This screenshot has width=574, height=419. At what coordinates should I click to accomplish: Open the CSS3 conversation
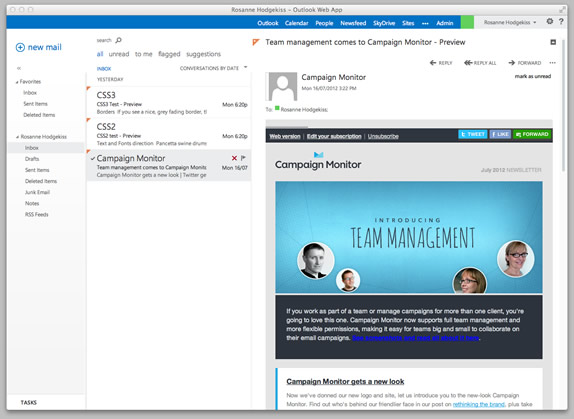click(x=169, y=102)
